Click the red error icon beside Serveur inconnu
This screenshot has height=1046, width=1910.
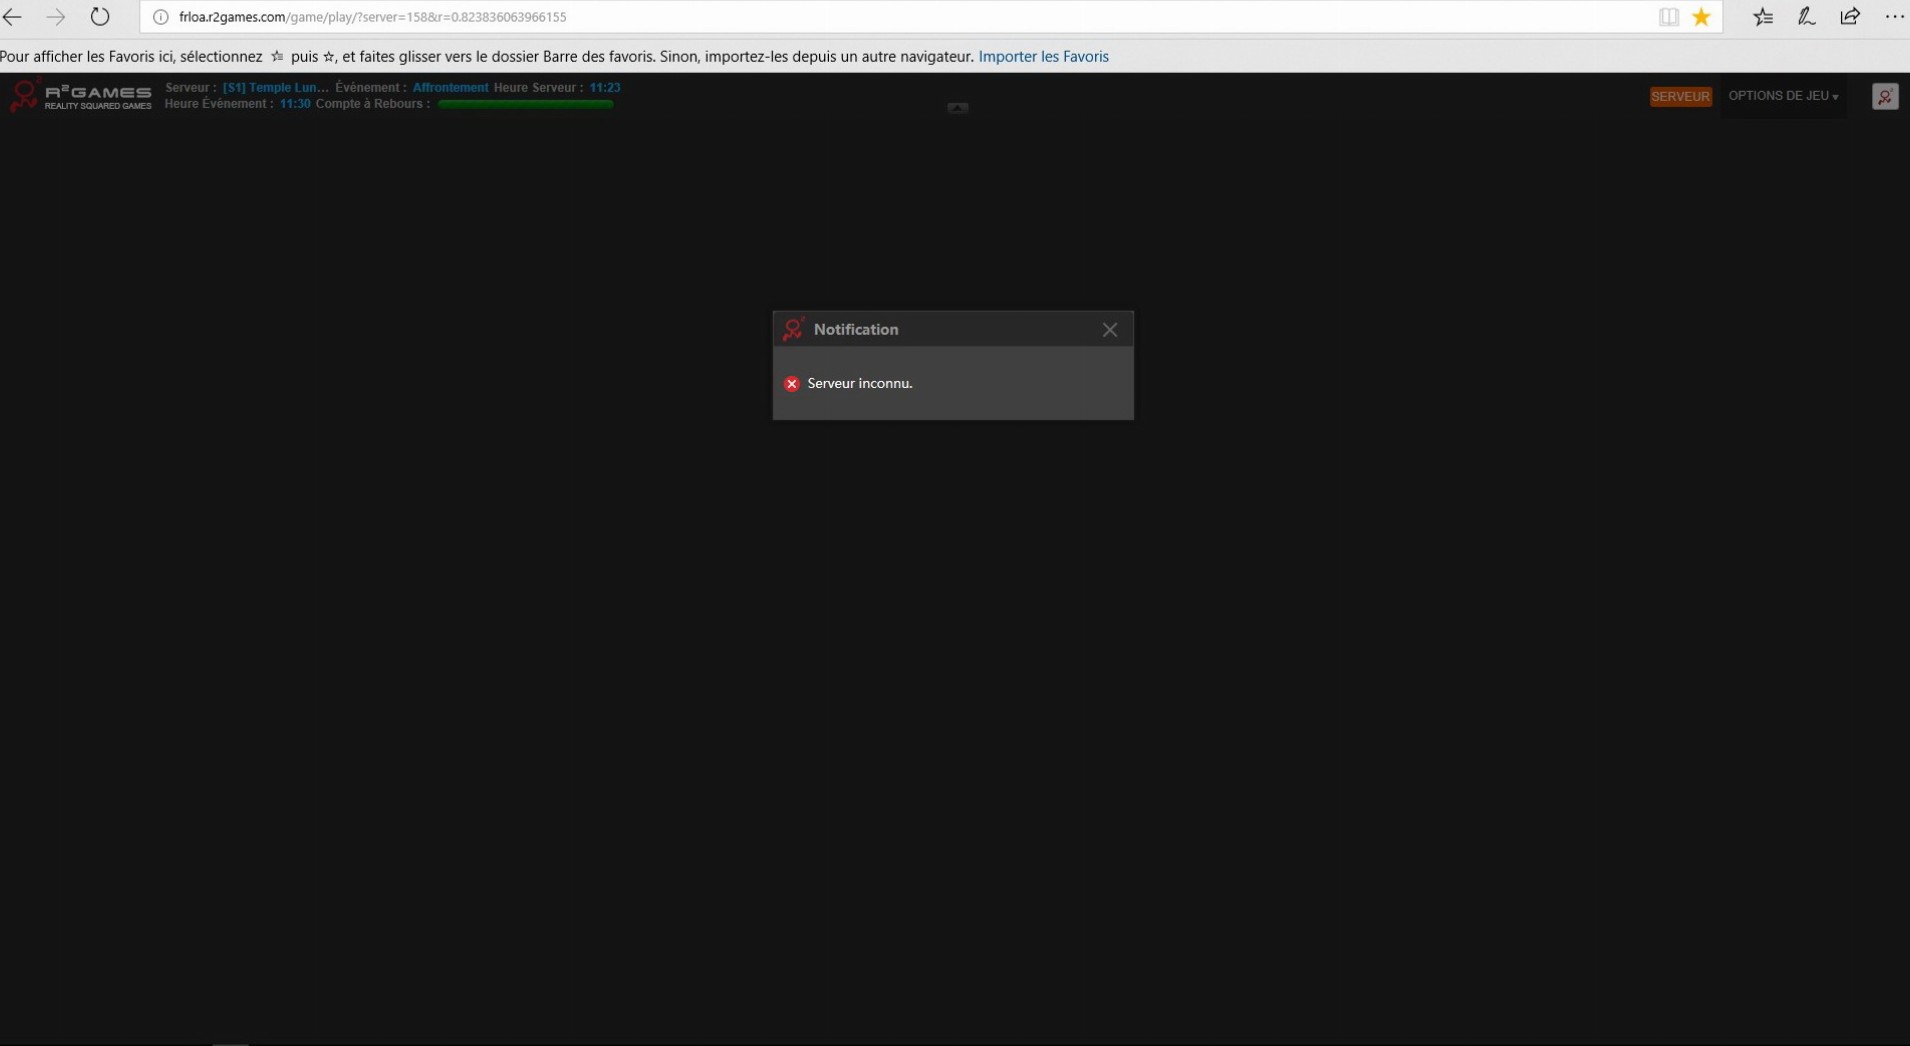(791, 384)
